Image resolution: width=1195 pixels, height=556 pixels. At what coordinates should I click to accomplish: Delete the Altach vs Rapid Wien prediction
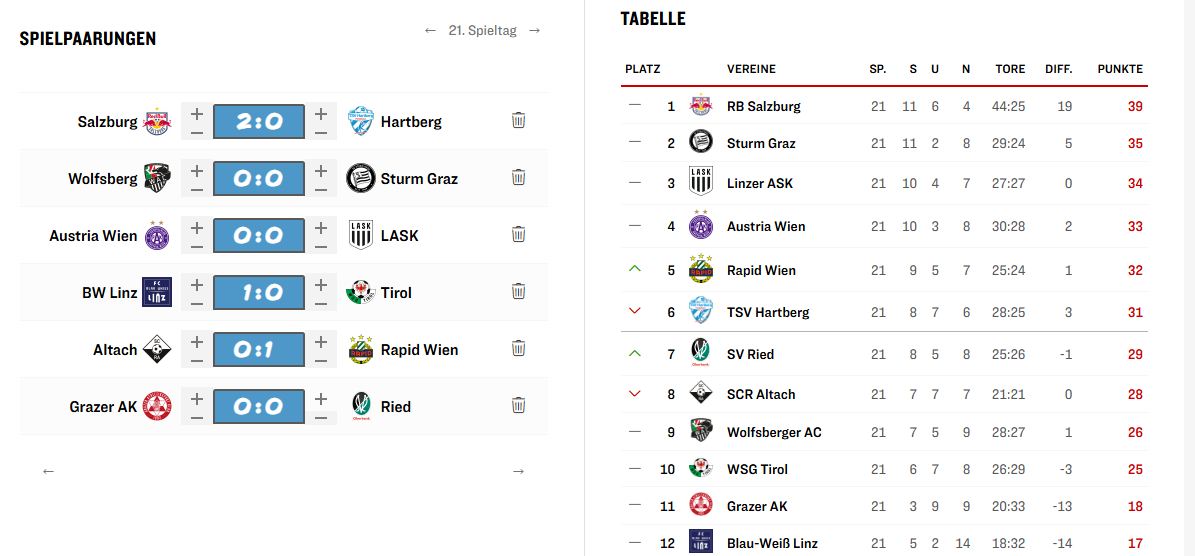tap(518, 349)
